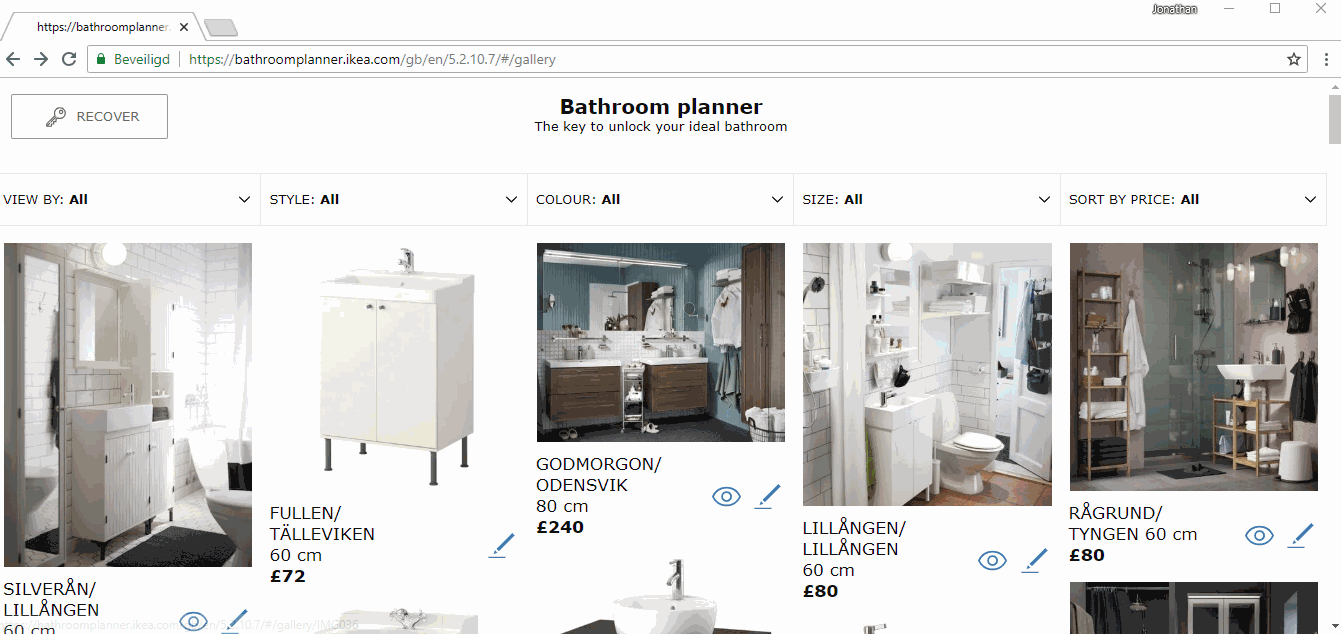Viewport: 1341px width, 634px height.
Task: Preview LILLÅNGEN/LILLÅNGEN using the eye icon
Action: point(992,560)
